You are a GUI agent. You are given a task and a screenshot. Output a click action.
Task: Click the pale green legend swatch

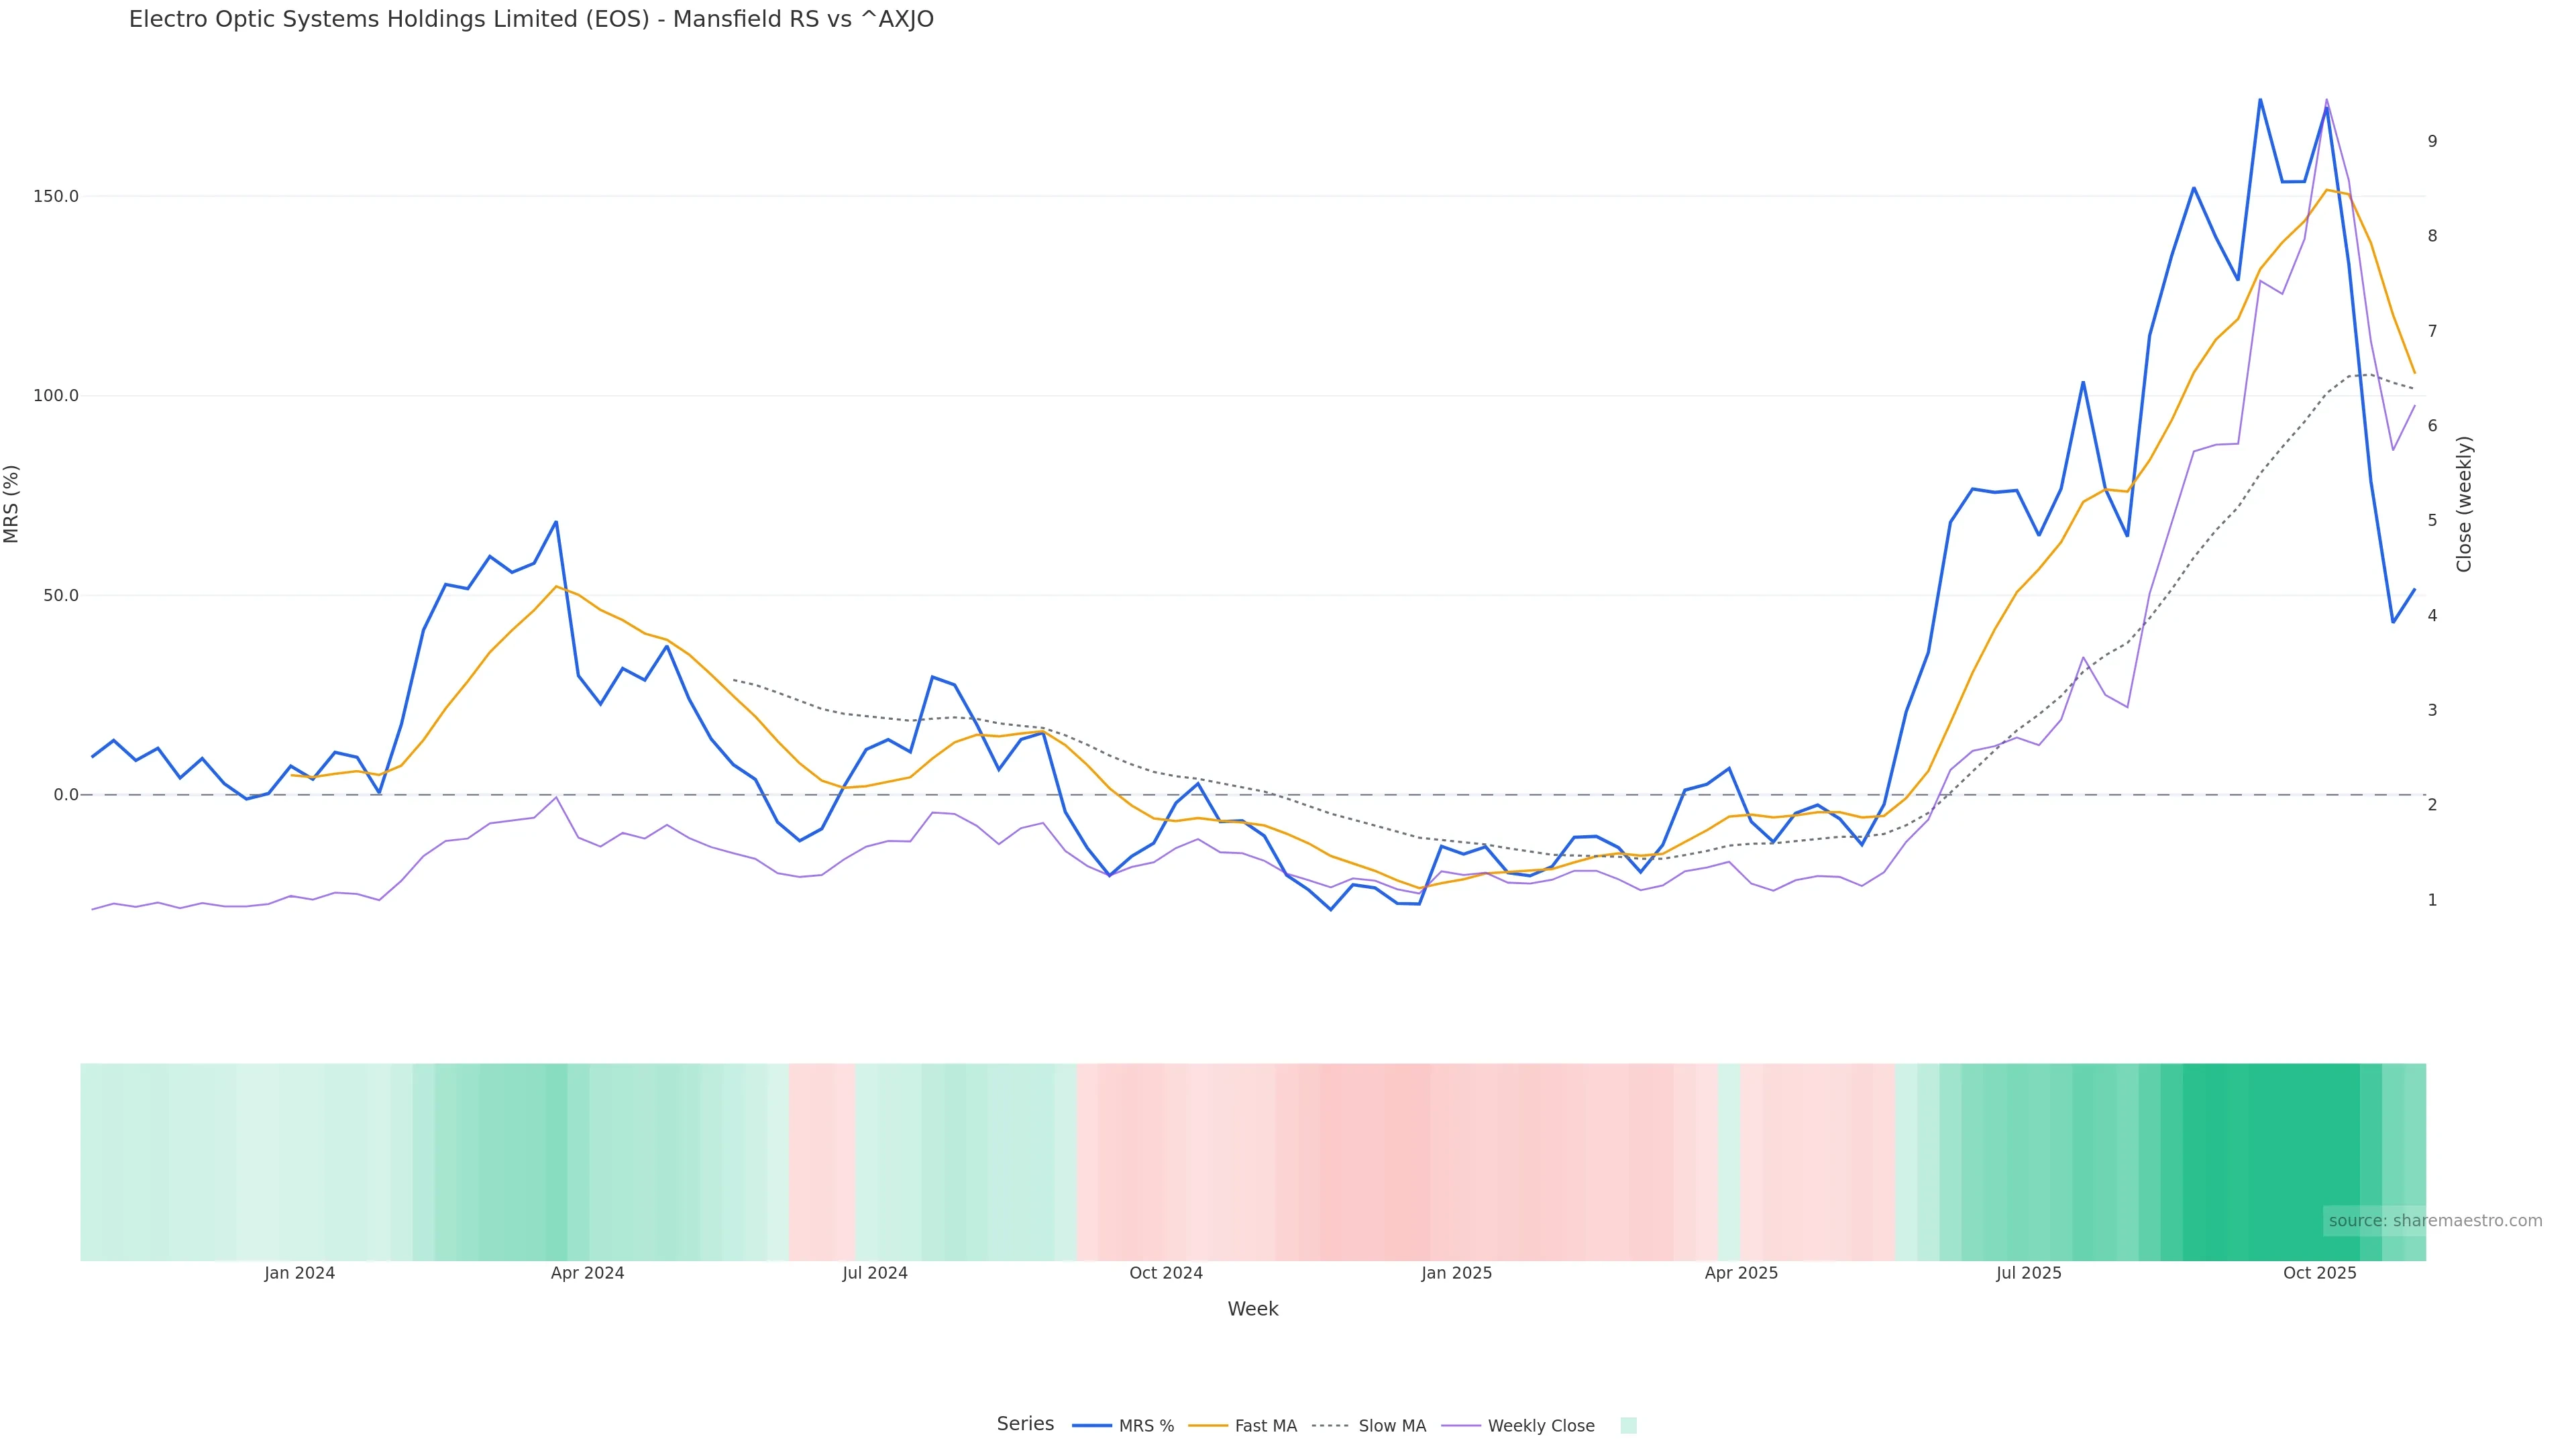1628,1426
